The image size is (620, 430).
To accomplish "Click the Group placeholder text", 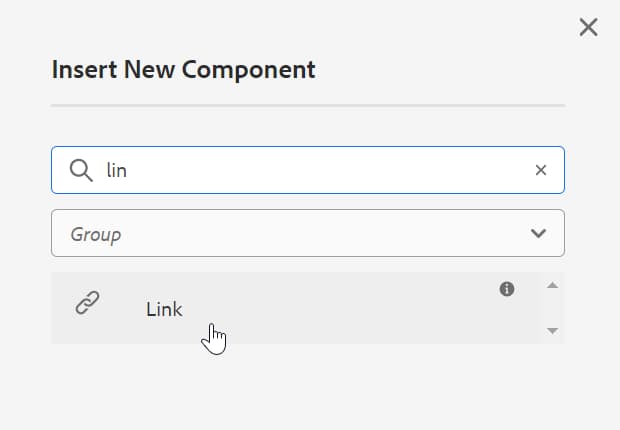I will (96, 234).
